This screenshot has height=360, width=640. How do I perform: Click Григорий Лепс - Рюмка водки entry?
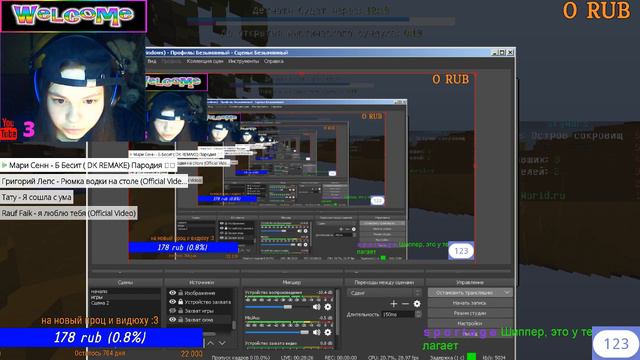(94, 181)
